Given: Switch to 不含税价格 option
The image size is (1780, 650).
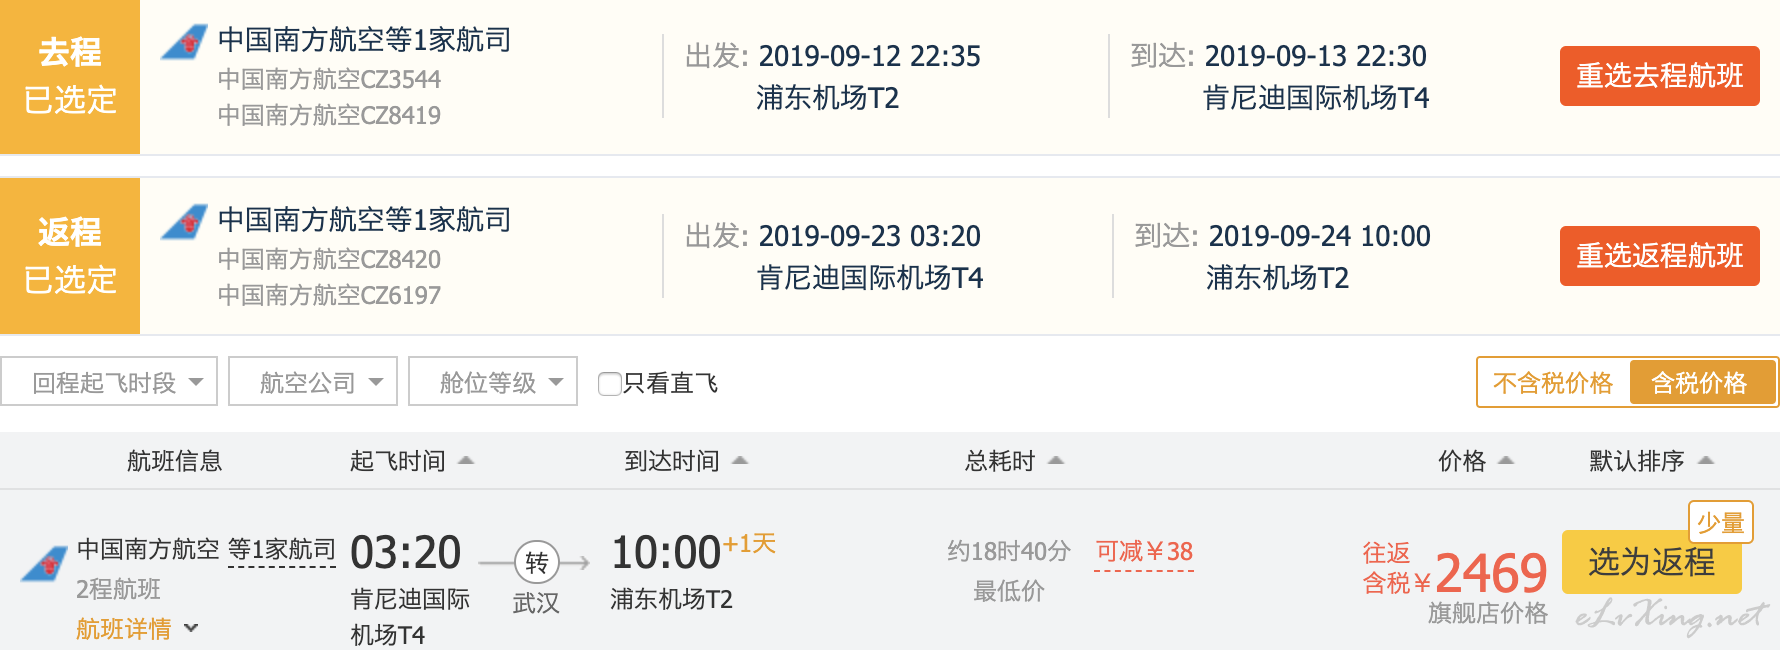Looking at the screenshot, I should tap(1553, 383).
